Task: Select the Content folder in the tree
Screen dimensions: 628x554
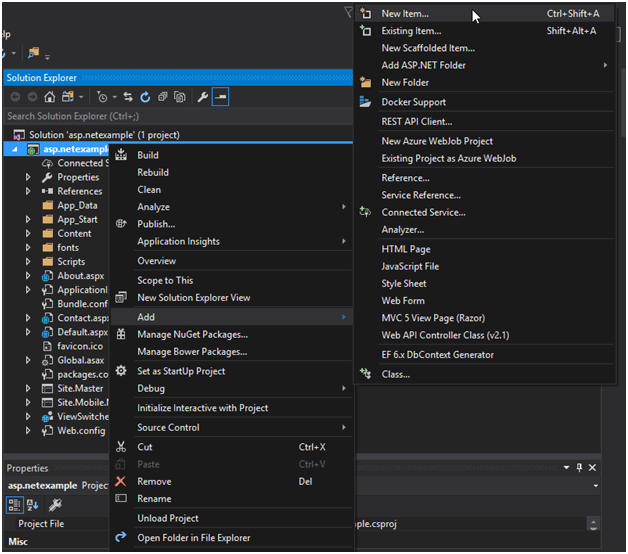Action: pyautogui.click(x=74, y=234)
